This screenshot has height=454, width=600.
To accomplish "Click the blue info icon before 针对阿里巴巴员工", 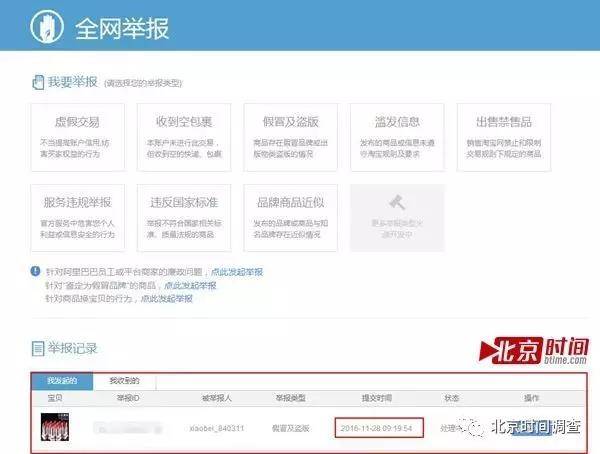I will coord(35,271).
